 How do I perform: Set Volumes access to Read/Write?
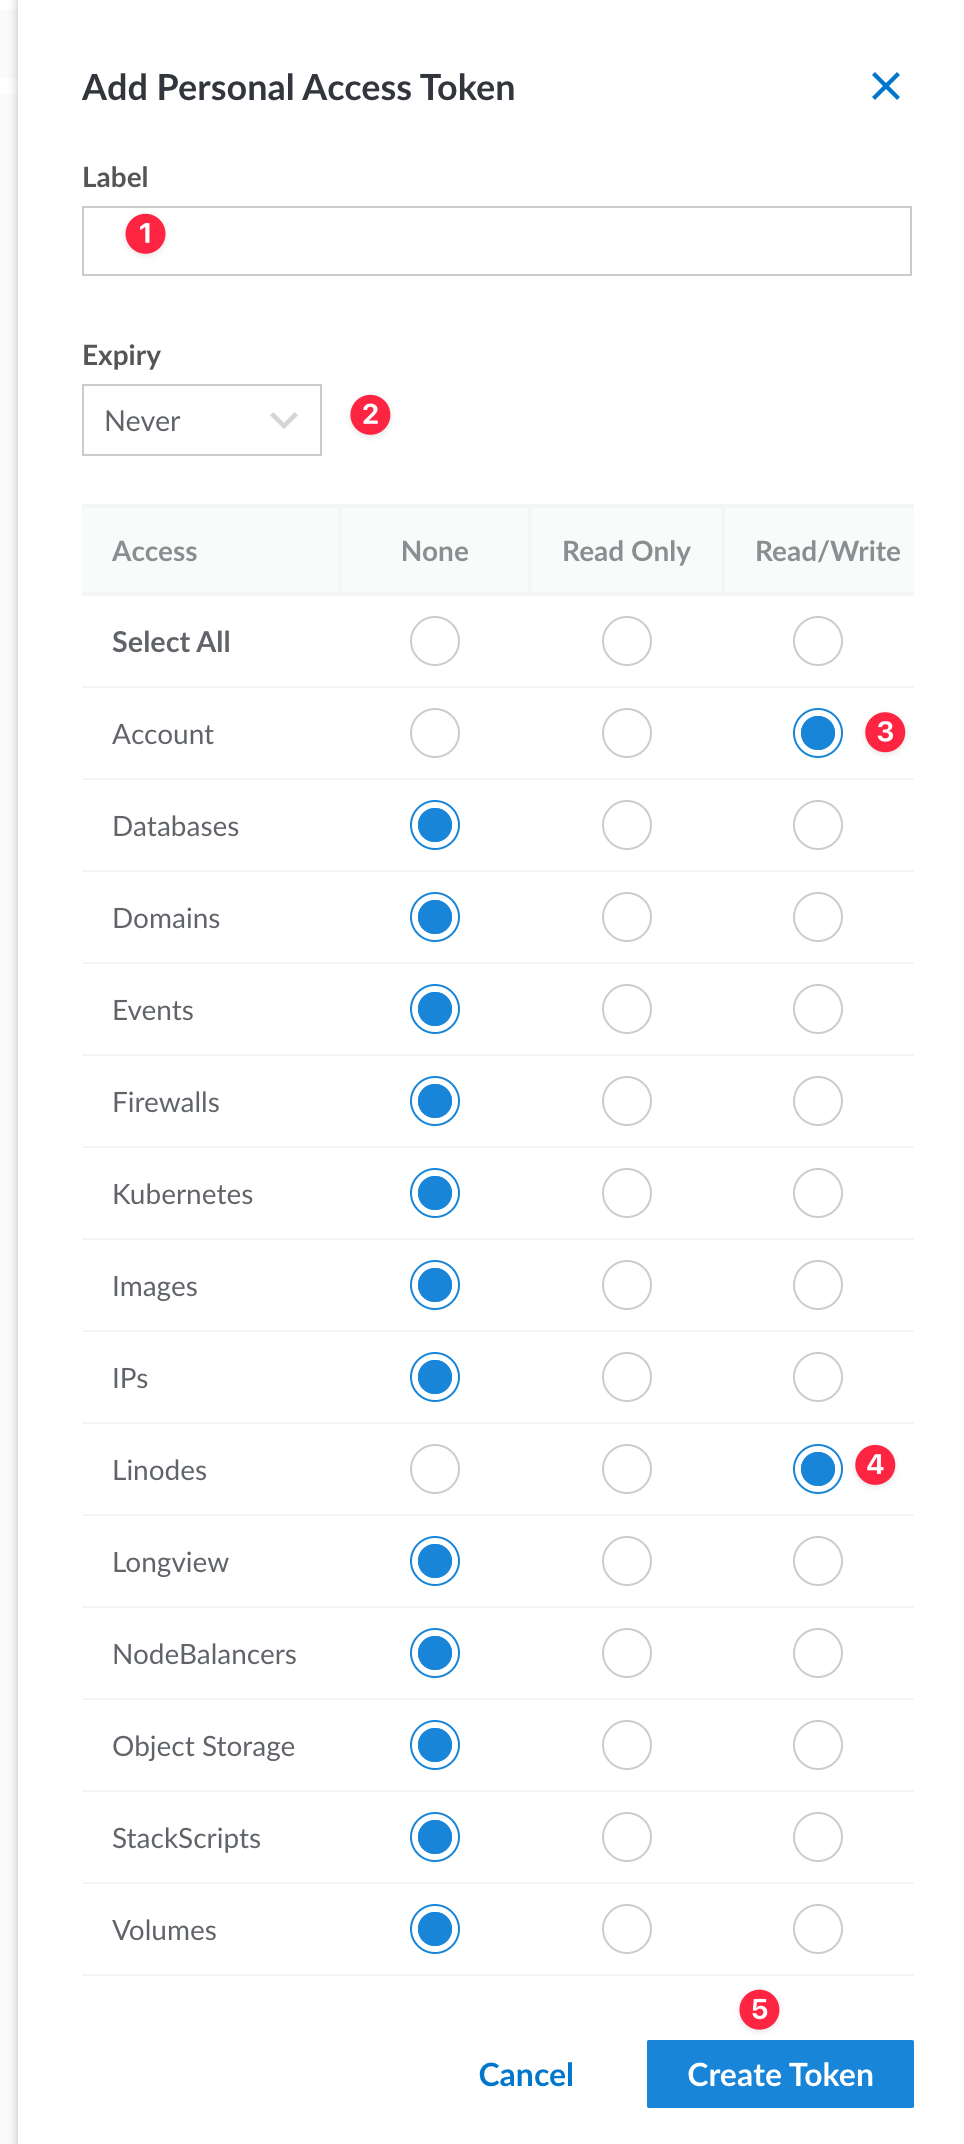[x=818, y=1929]
